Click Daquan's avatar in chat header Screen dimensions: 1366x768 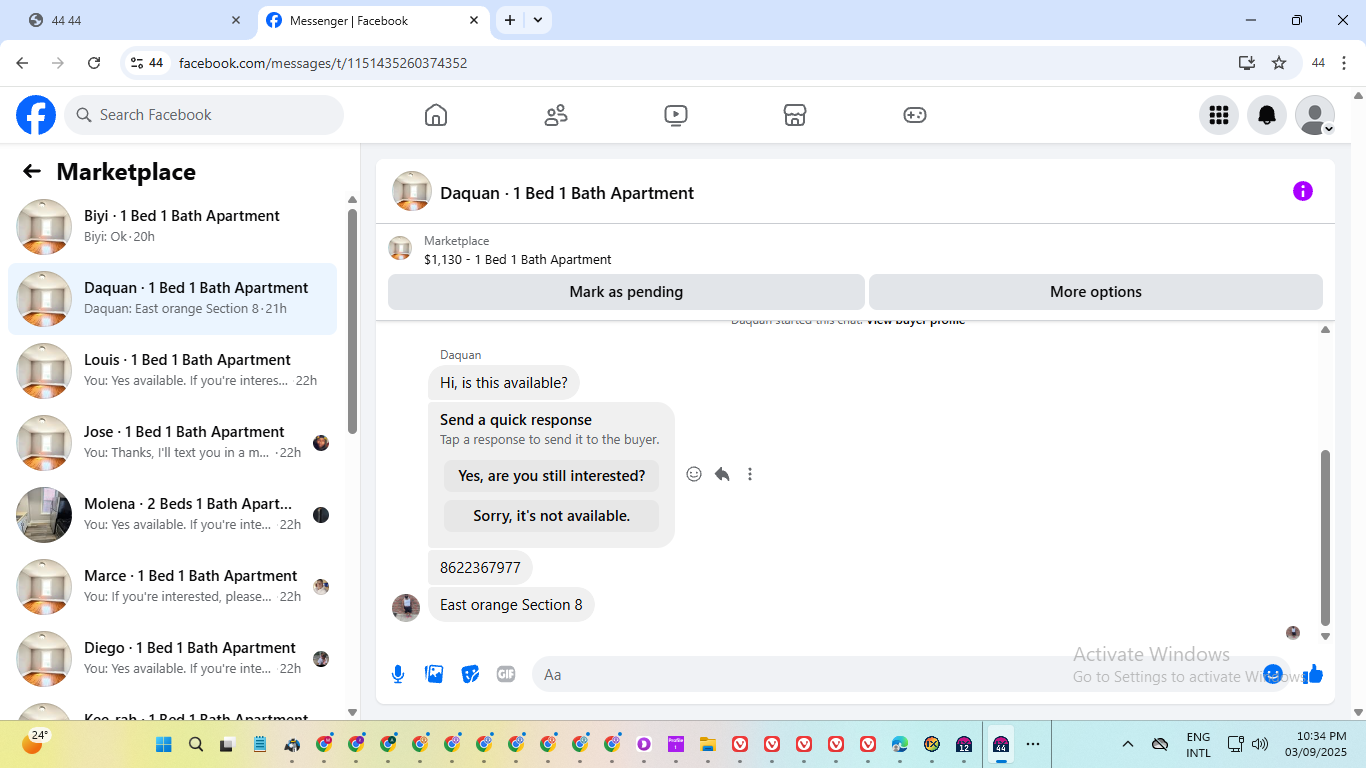coord(412,191)
